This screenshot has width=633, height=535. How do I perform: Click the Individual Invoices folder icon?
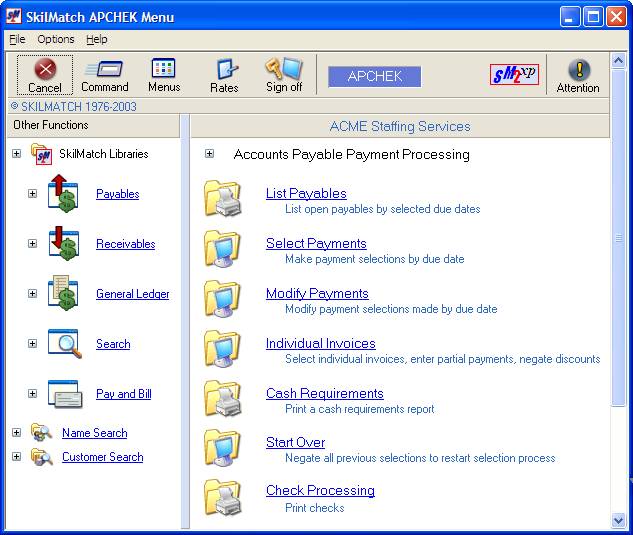click(x=222, y=348)
